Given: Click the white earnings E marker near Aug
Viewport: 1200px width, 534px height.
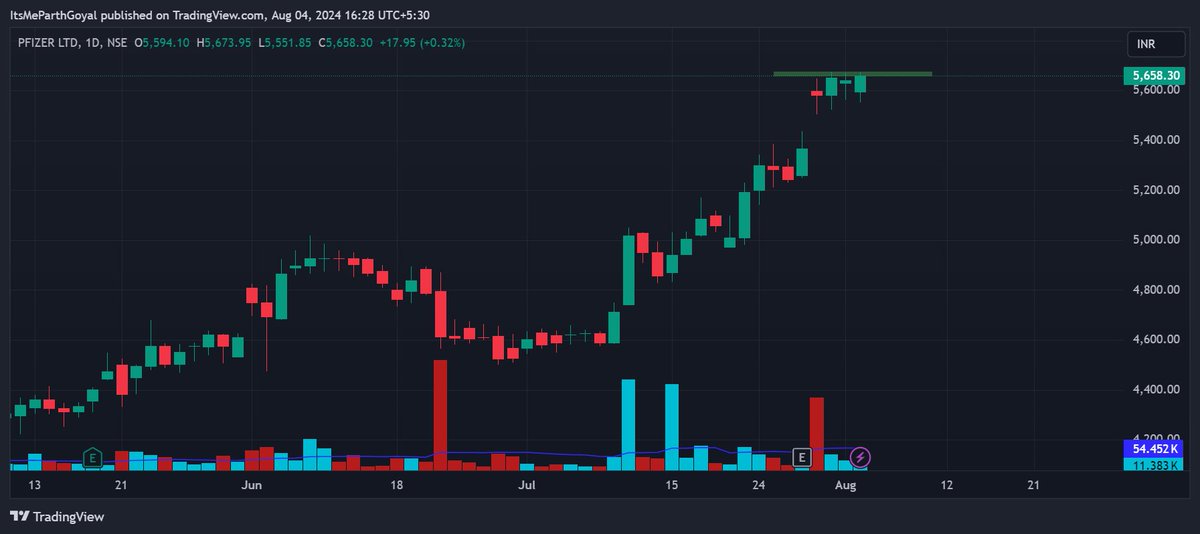Looking at the screenshot, I should (801, 457).
